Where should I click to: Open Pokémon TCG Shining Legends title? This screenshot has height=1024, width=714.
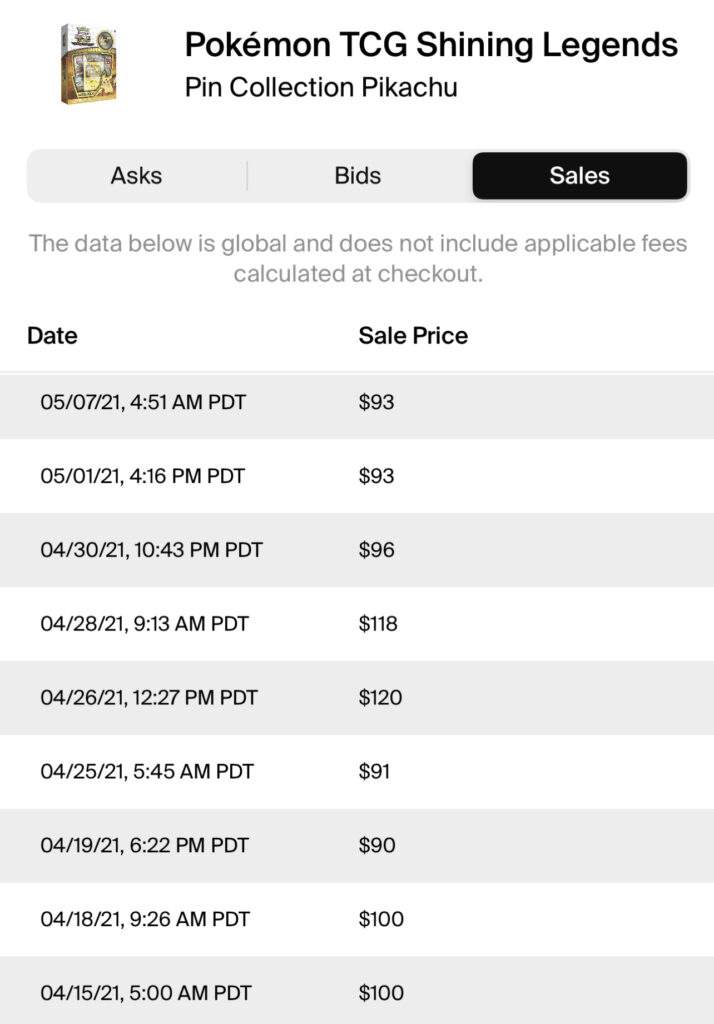431,45
